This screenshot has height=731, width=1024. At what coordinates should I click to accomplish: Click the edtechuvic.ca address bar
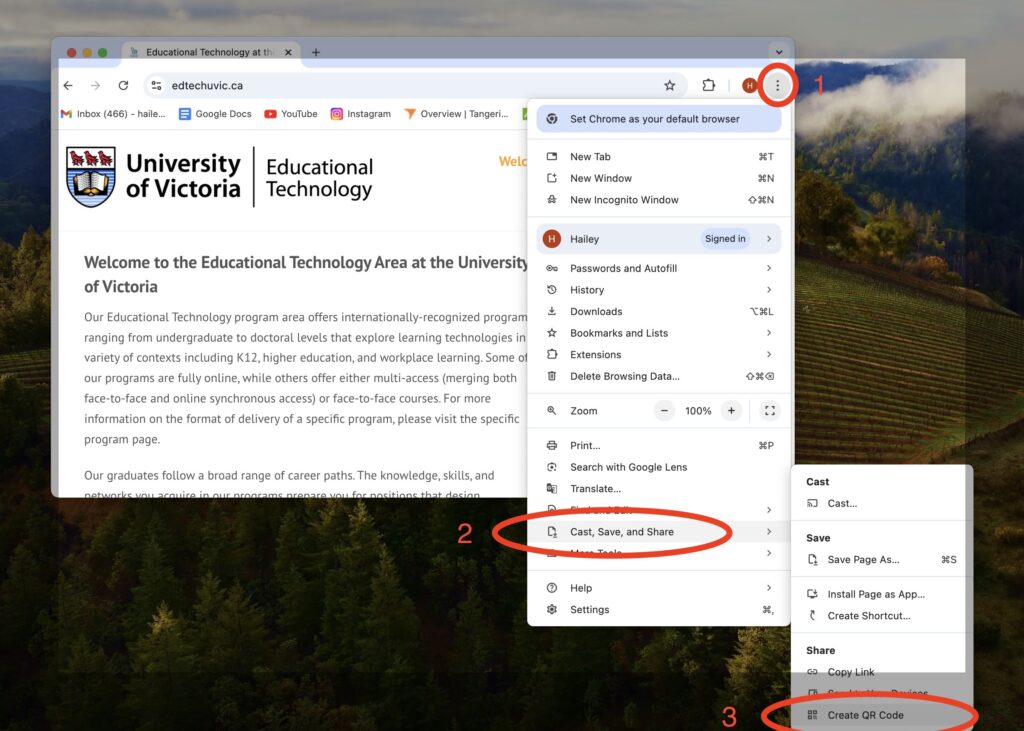pos(415,86)
